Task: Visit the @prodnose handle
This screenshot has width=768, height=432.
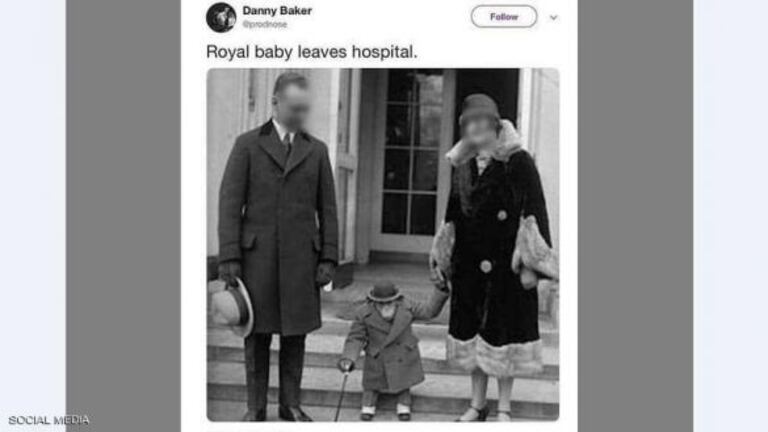Action: point(265,24)
